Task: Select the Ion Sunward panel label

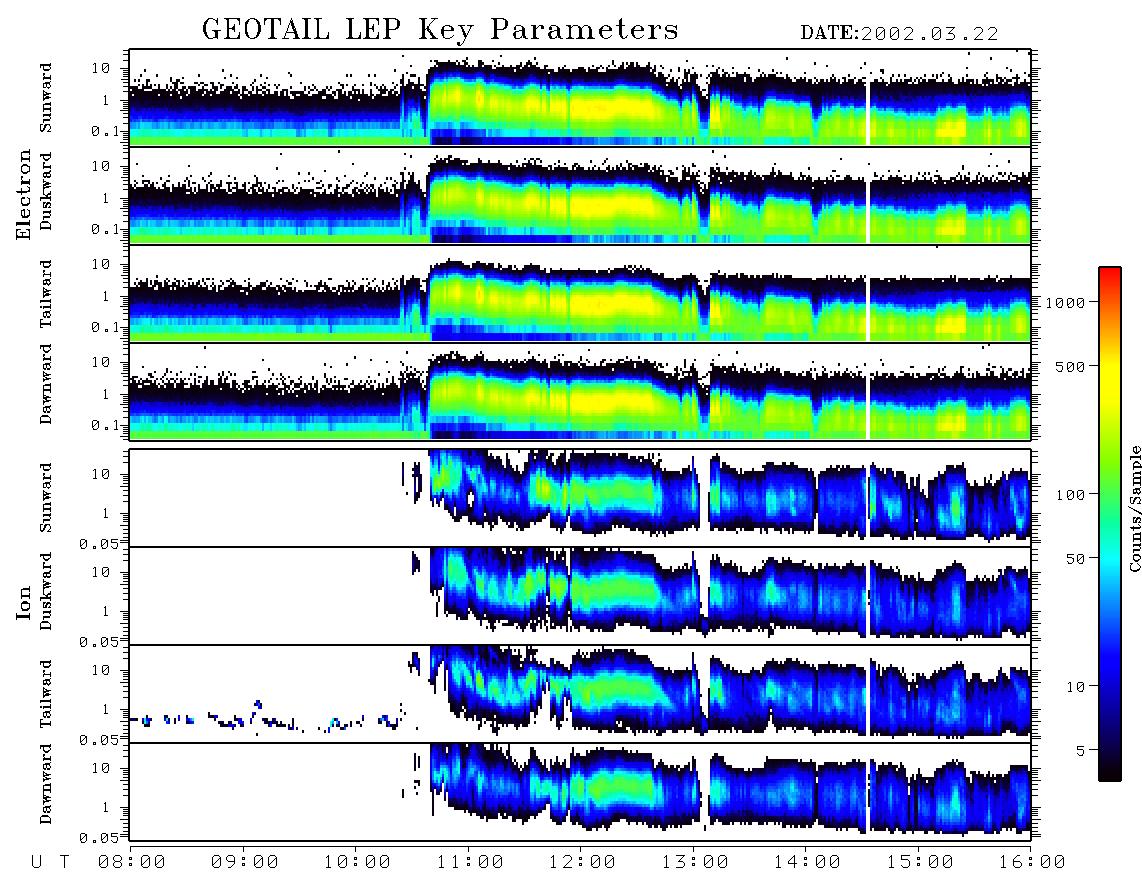Action: pos(45,497)
